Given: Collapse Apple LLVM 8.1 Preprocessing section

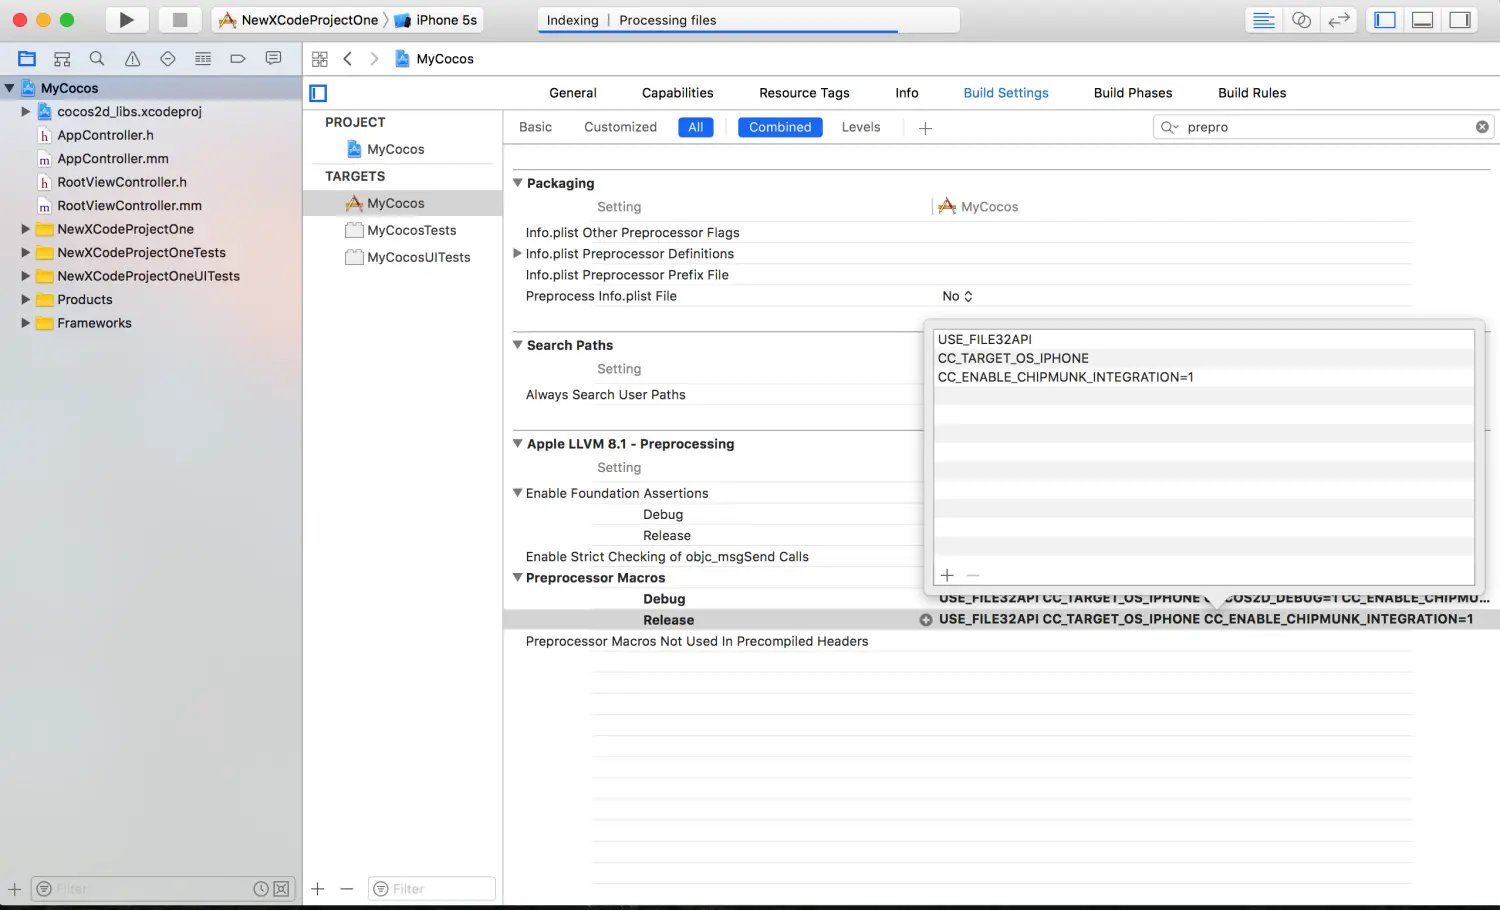Looking at the screenshot, I should coord(518,444).
